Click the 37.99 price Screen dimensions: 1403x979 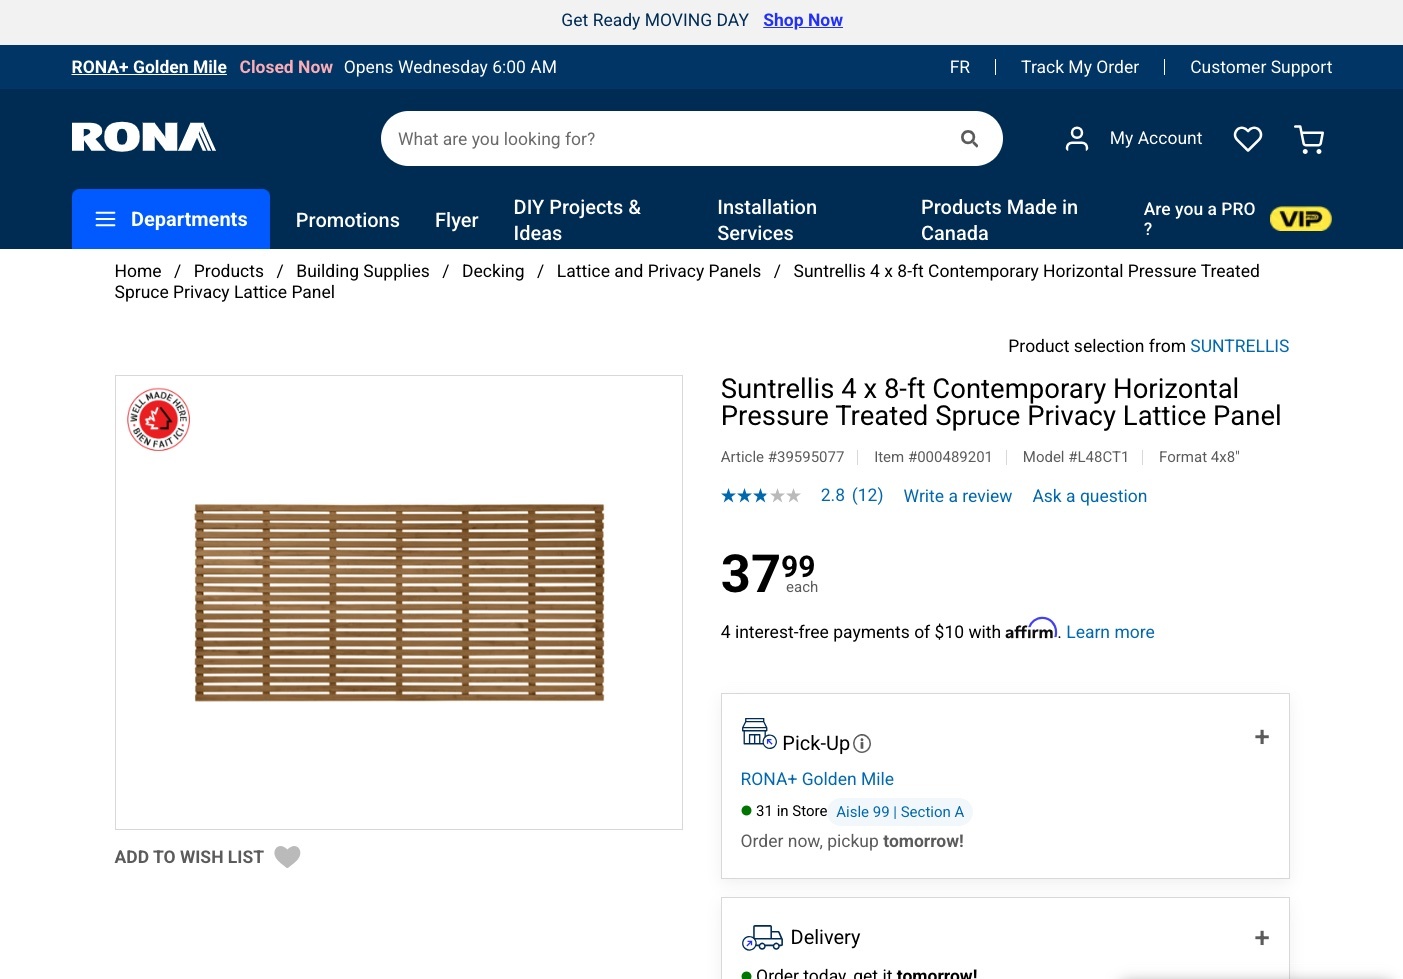(769, 573)
